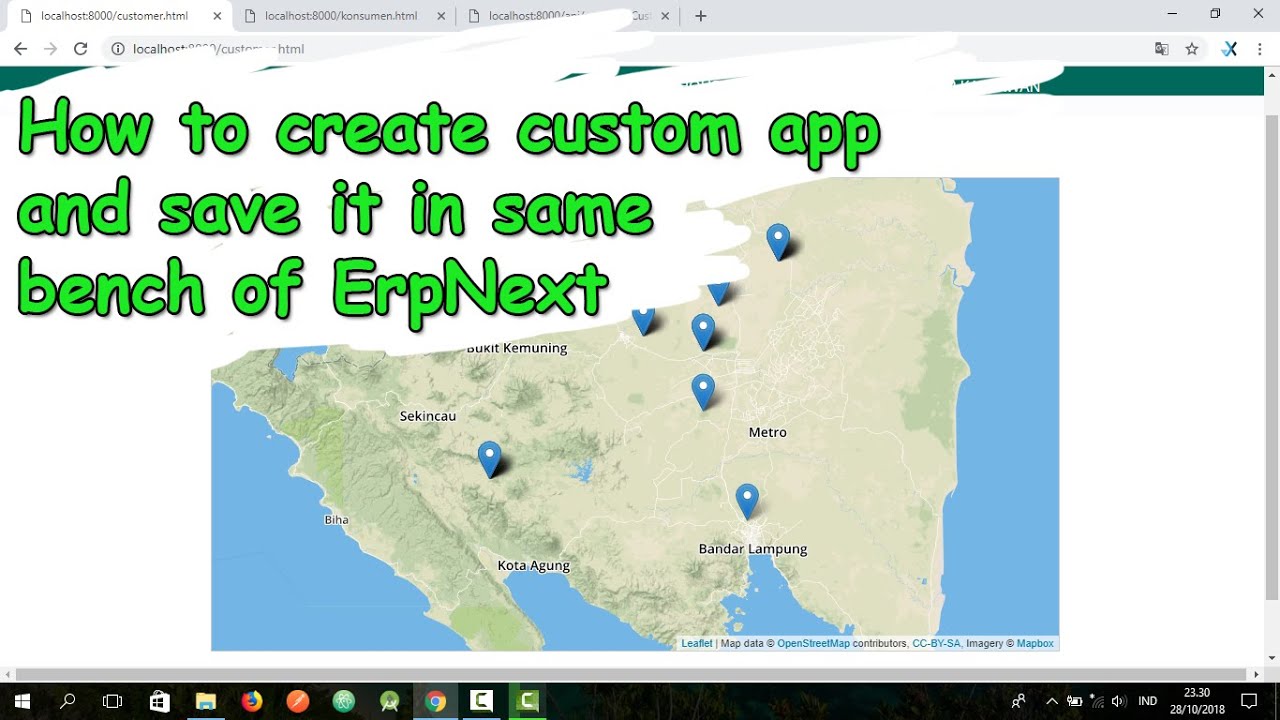1280x720 pixels.
Task: Open File Explorer from the taskbar
Action: (206, 701)
